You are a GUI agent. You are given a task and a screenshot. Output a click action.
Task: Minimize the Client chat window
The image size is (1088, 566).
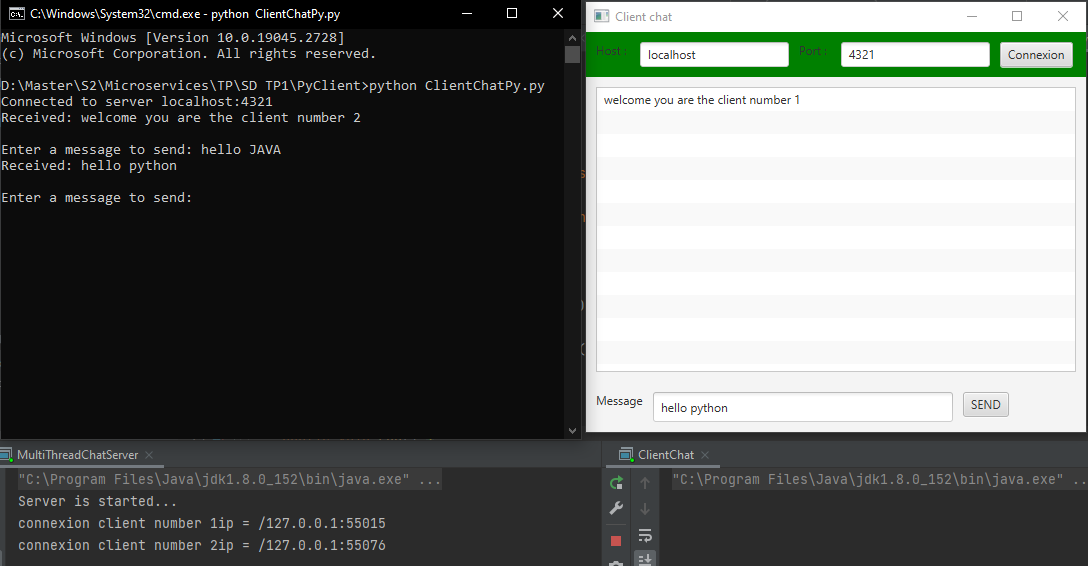972,16
